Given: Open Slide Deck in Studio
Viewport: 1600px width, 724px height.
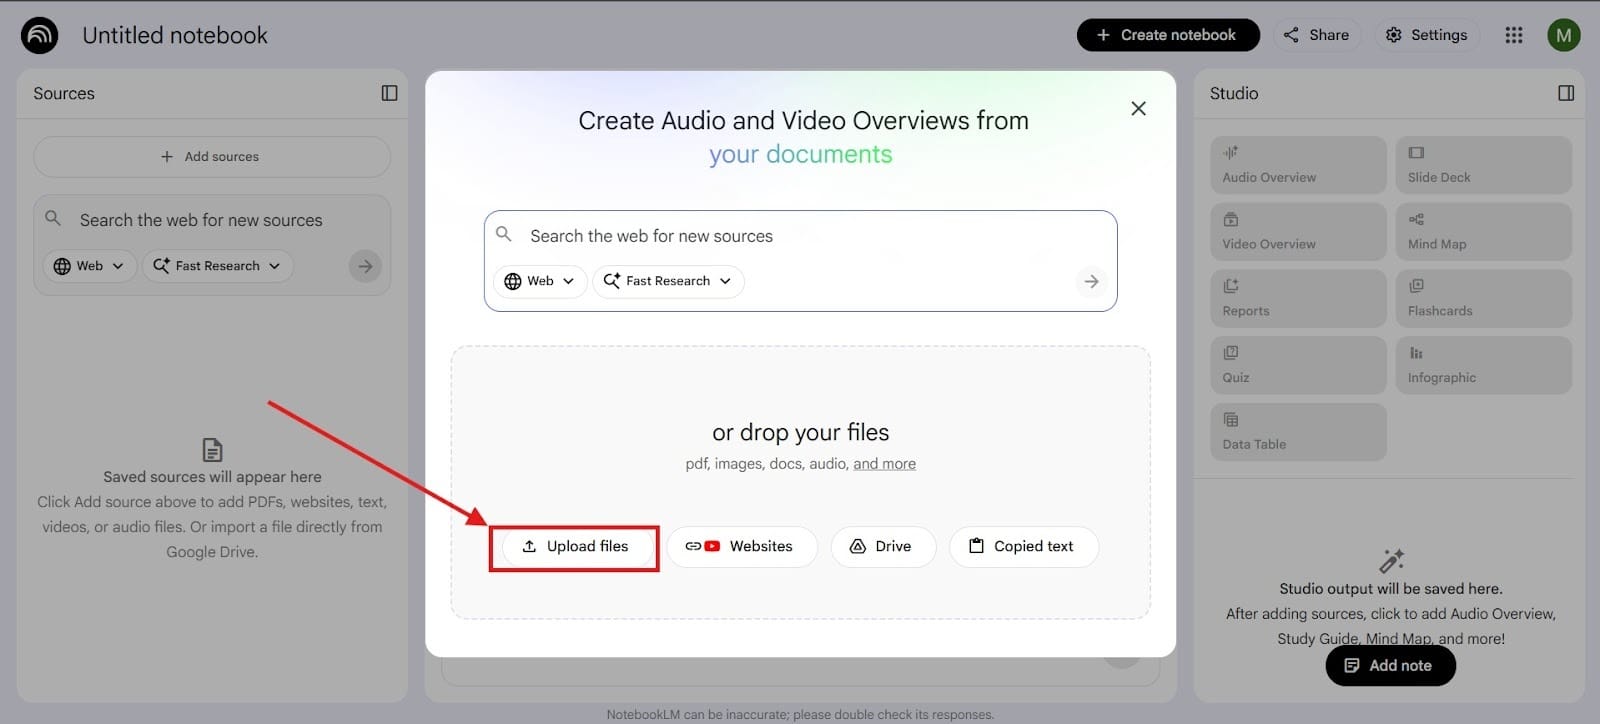Looking at the screenshot, I should point(1483,165).
